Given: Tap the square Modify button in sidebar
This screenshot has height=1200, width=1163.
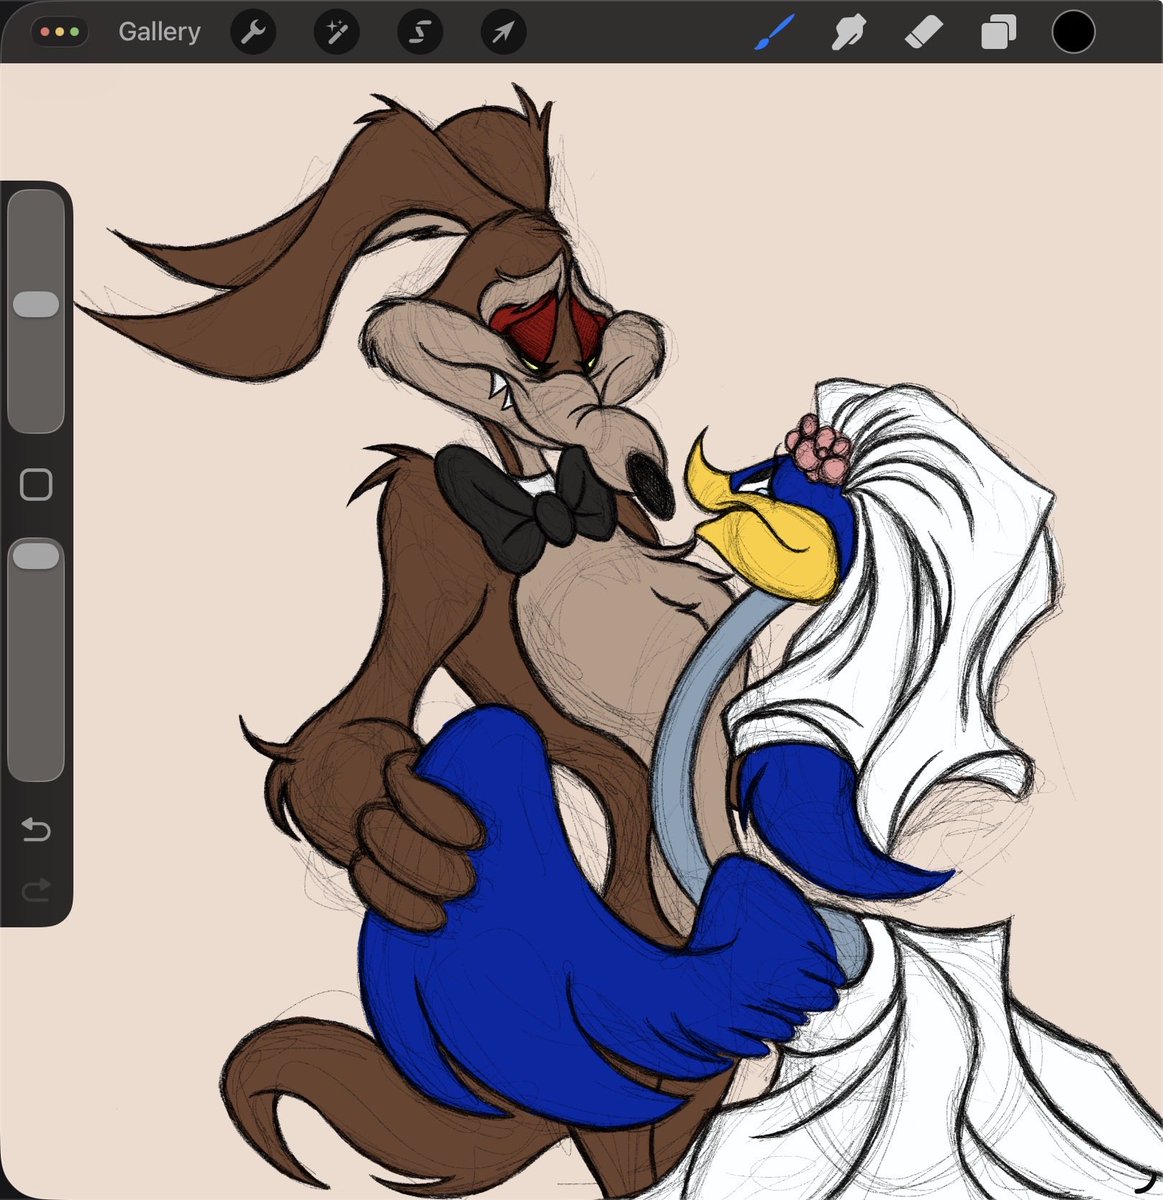Looking at the screenshot, I should [x=36, y=486].
